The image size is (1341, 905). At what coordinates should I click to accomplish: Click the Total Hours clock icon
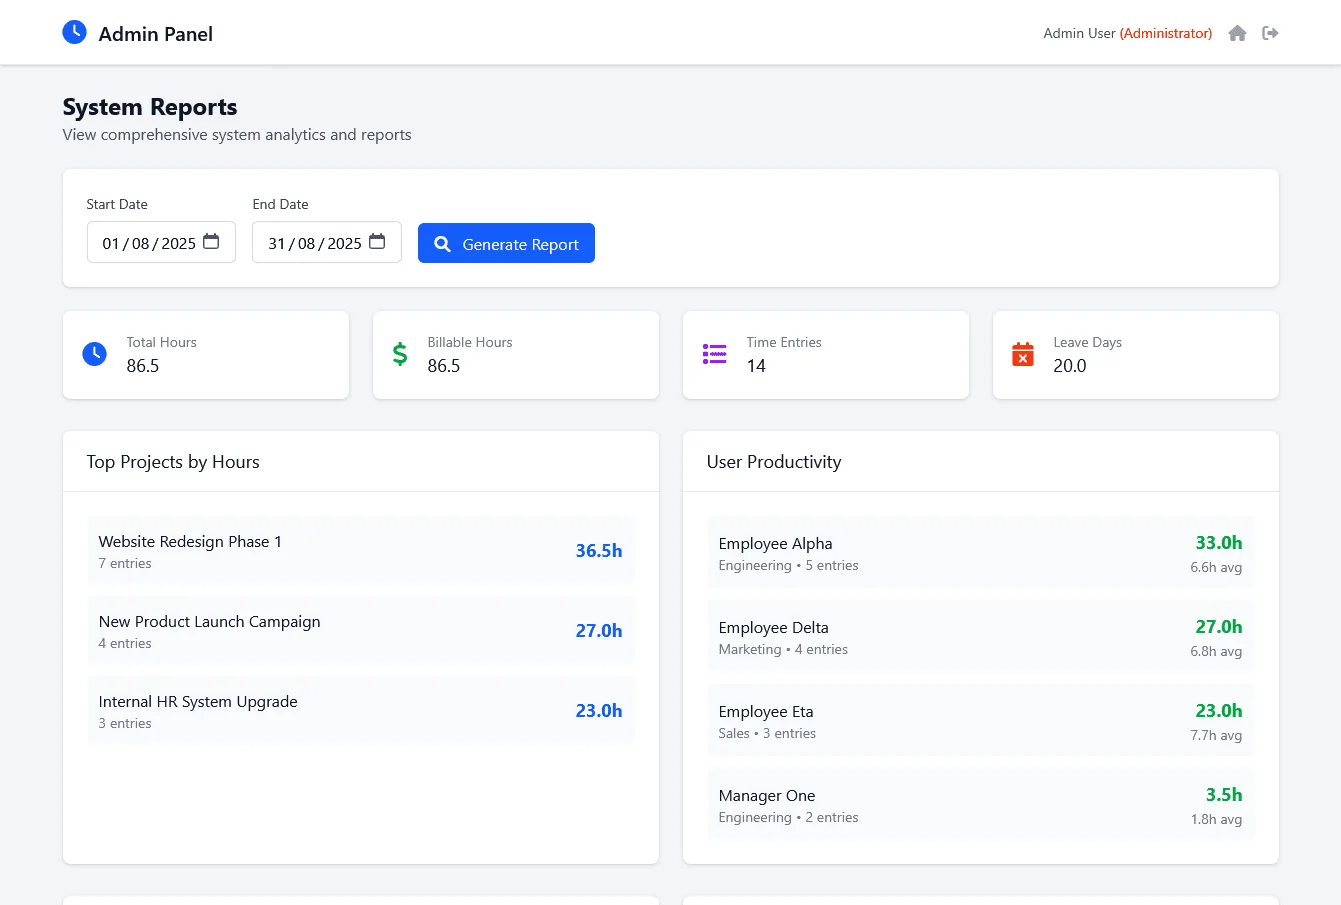click(94, 354)
